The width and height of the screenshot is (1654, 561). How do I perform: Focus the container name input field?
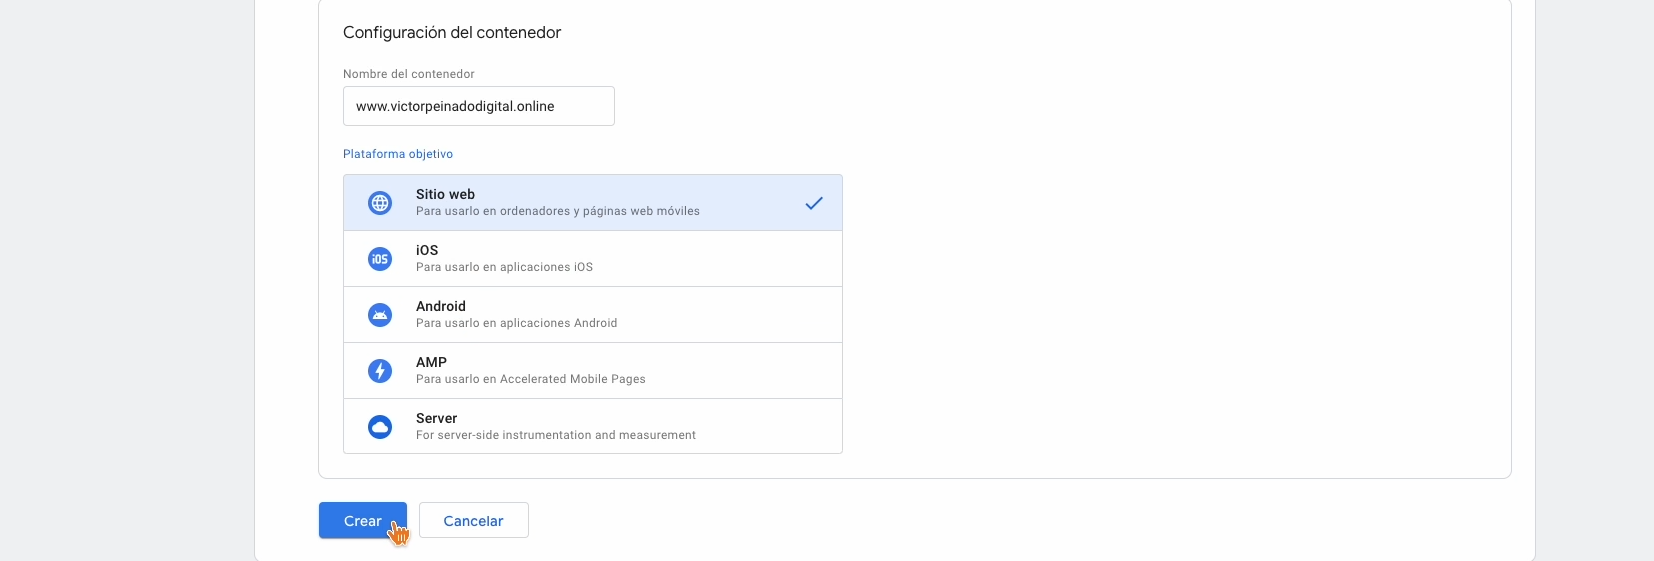coord(478,106)
